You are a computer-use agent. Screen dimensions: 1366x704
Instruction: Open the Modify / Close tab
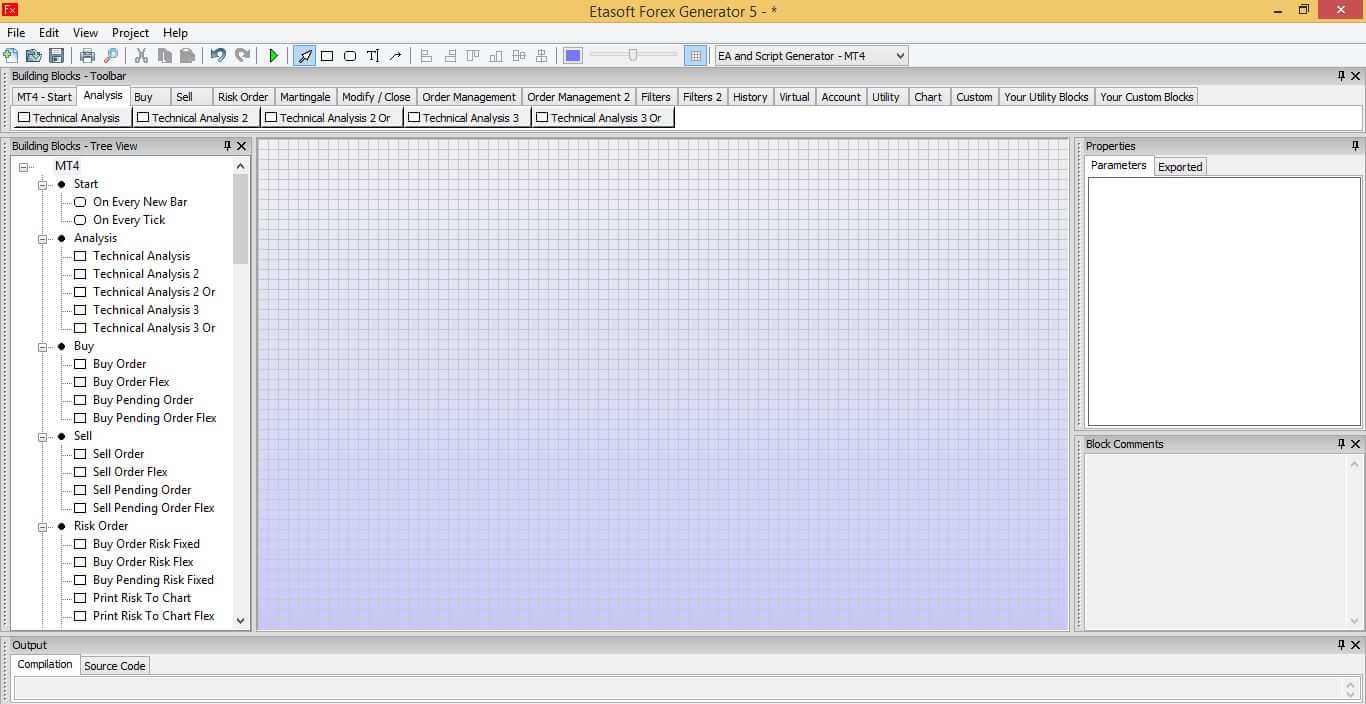pos(376,97)
